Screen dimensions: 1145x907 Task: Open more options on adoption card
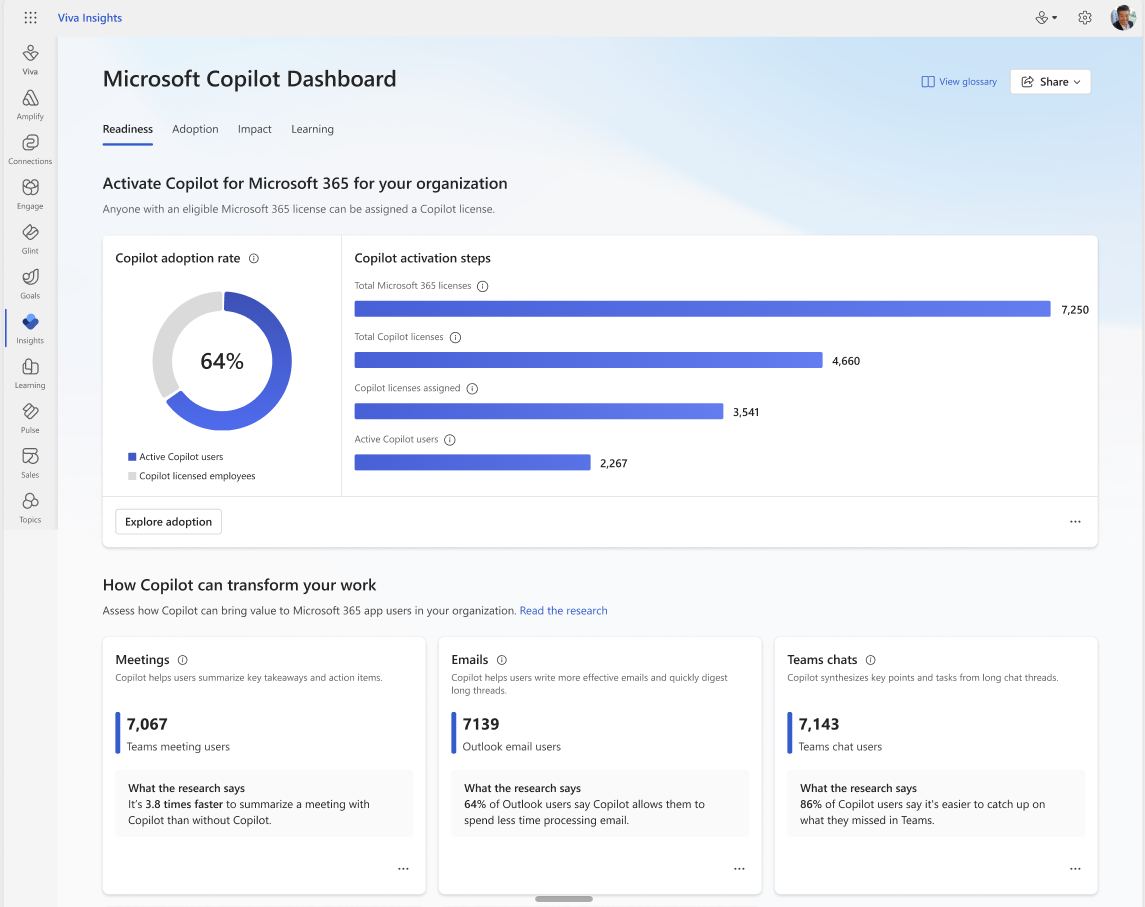tap(1075, 522)
